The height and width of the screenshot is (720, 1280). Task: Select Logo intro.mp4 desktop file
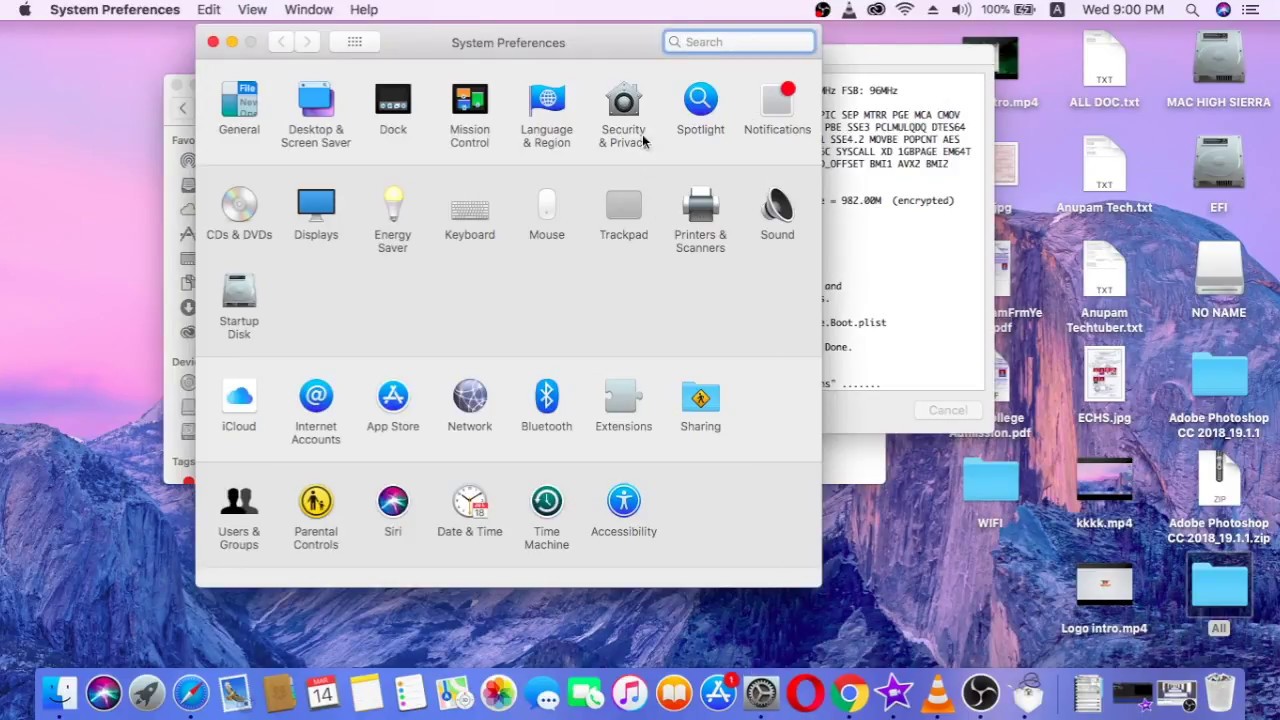[1104, 598]
